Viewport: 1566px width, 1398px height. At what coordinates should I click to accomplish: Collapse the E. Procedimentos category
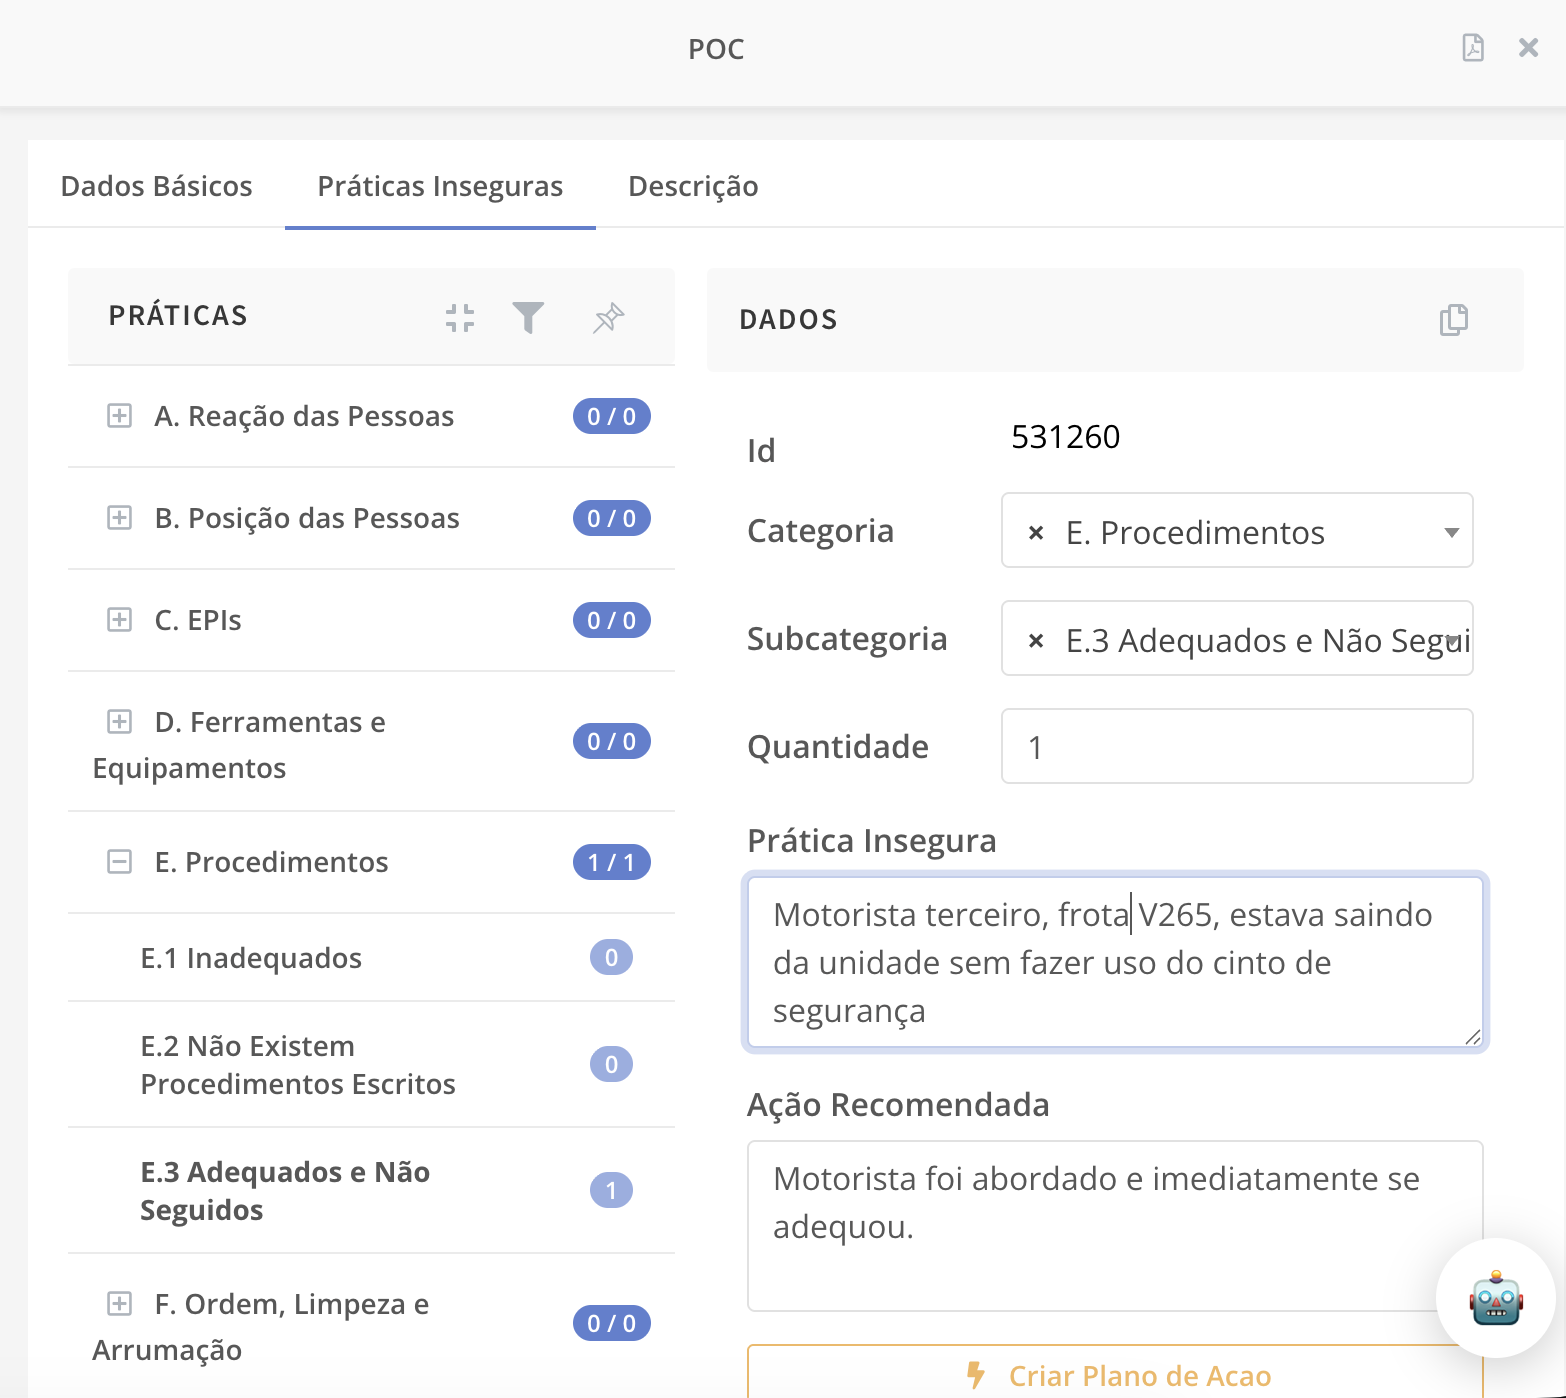pyautogui.click(x=119, y=861)
